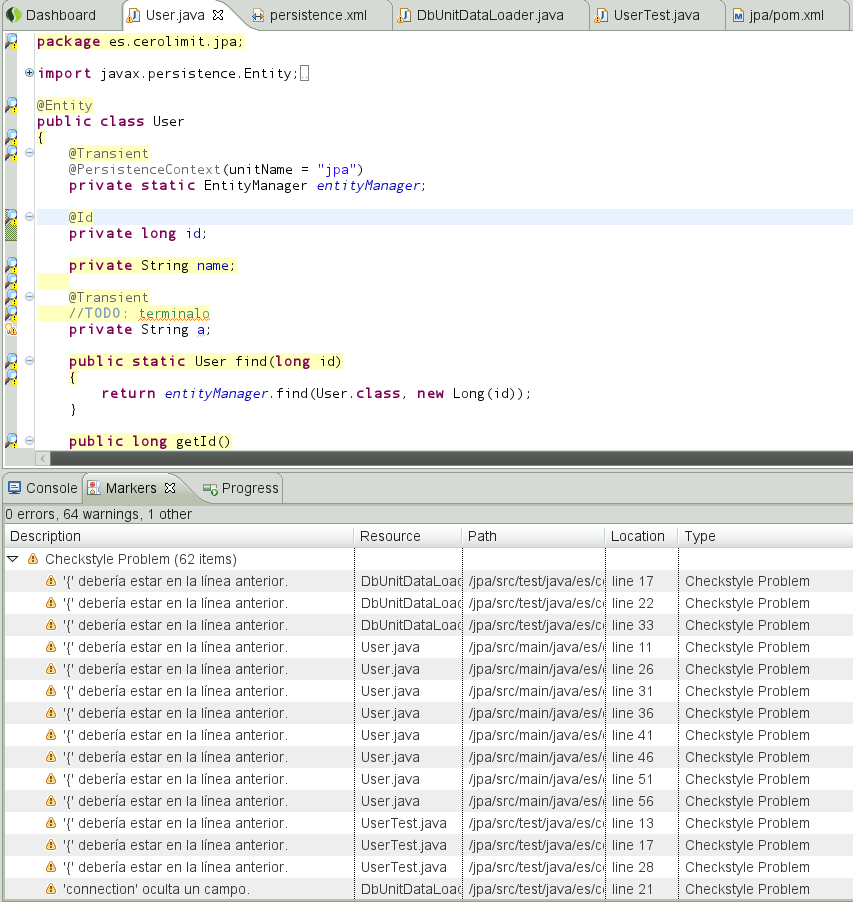This screenshot has width=853, height=902.
Task: Click persistence.xml tab file icon
Action: (x=258, y=16)
